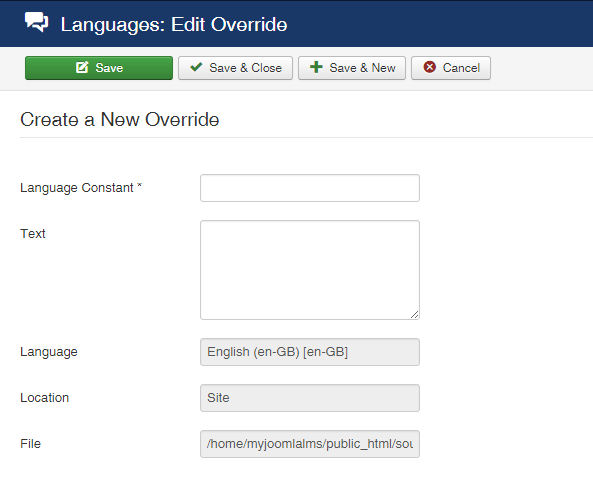
Task: Click the Text field label
Action: 33,234
